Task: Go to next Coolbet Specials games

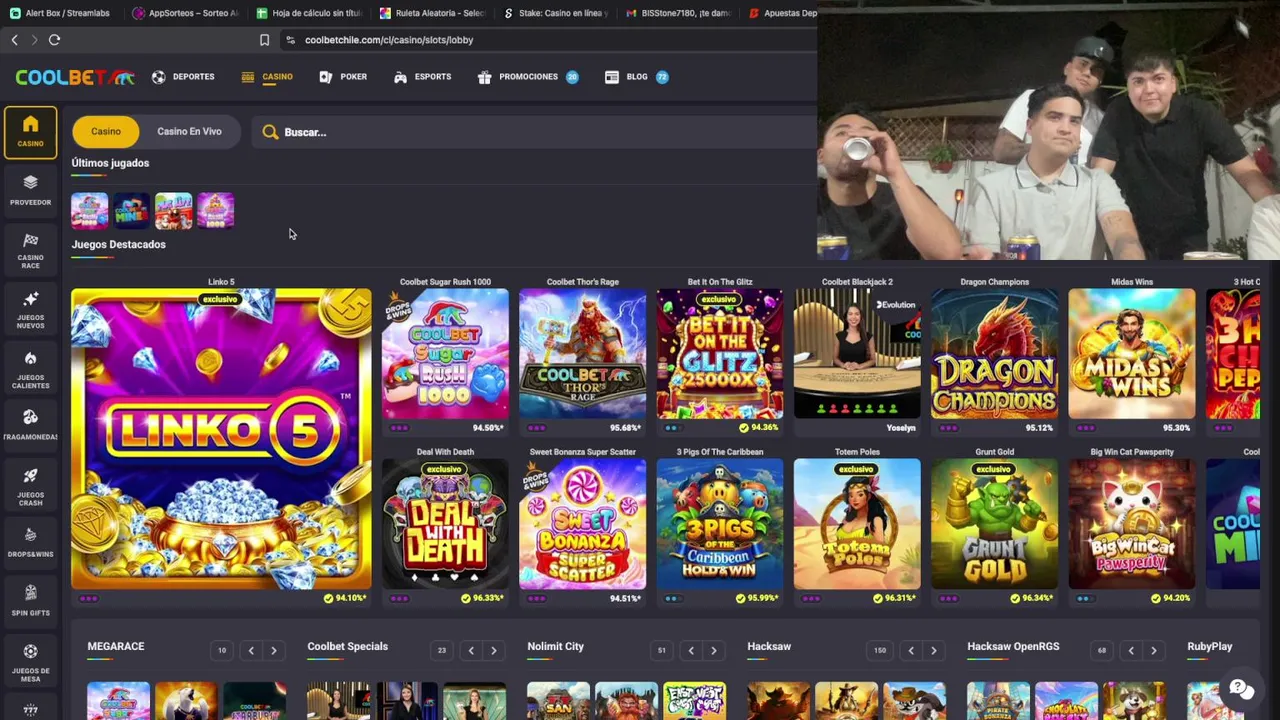Action: tap(493, 651)
